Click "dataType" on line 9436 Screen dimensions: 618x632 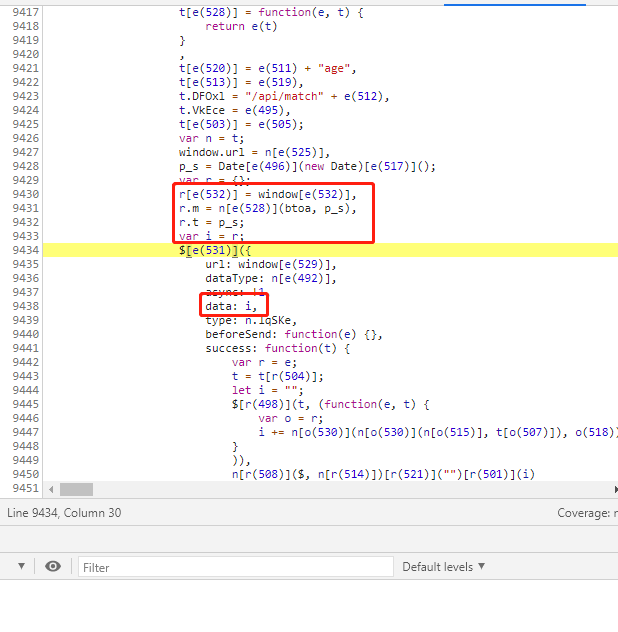[231, 278]
